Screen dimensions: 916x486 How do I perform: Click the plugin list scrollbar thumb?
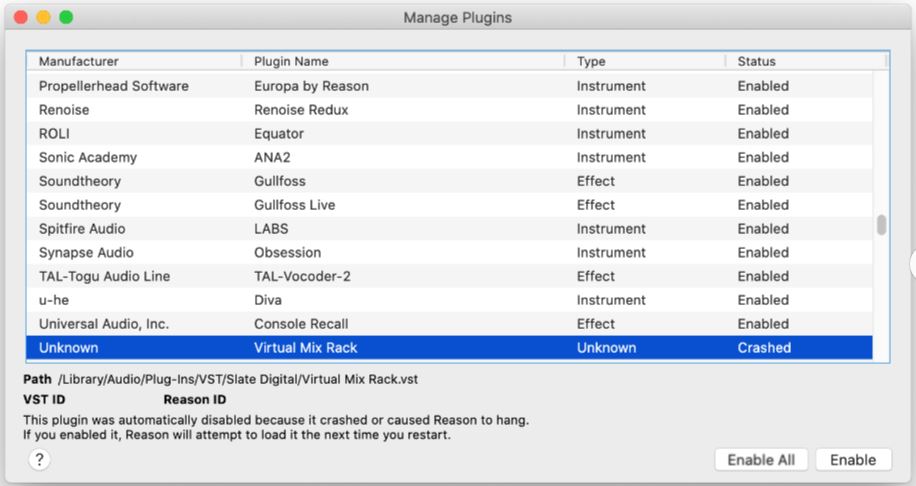coord(882,225)
